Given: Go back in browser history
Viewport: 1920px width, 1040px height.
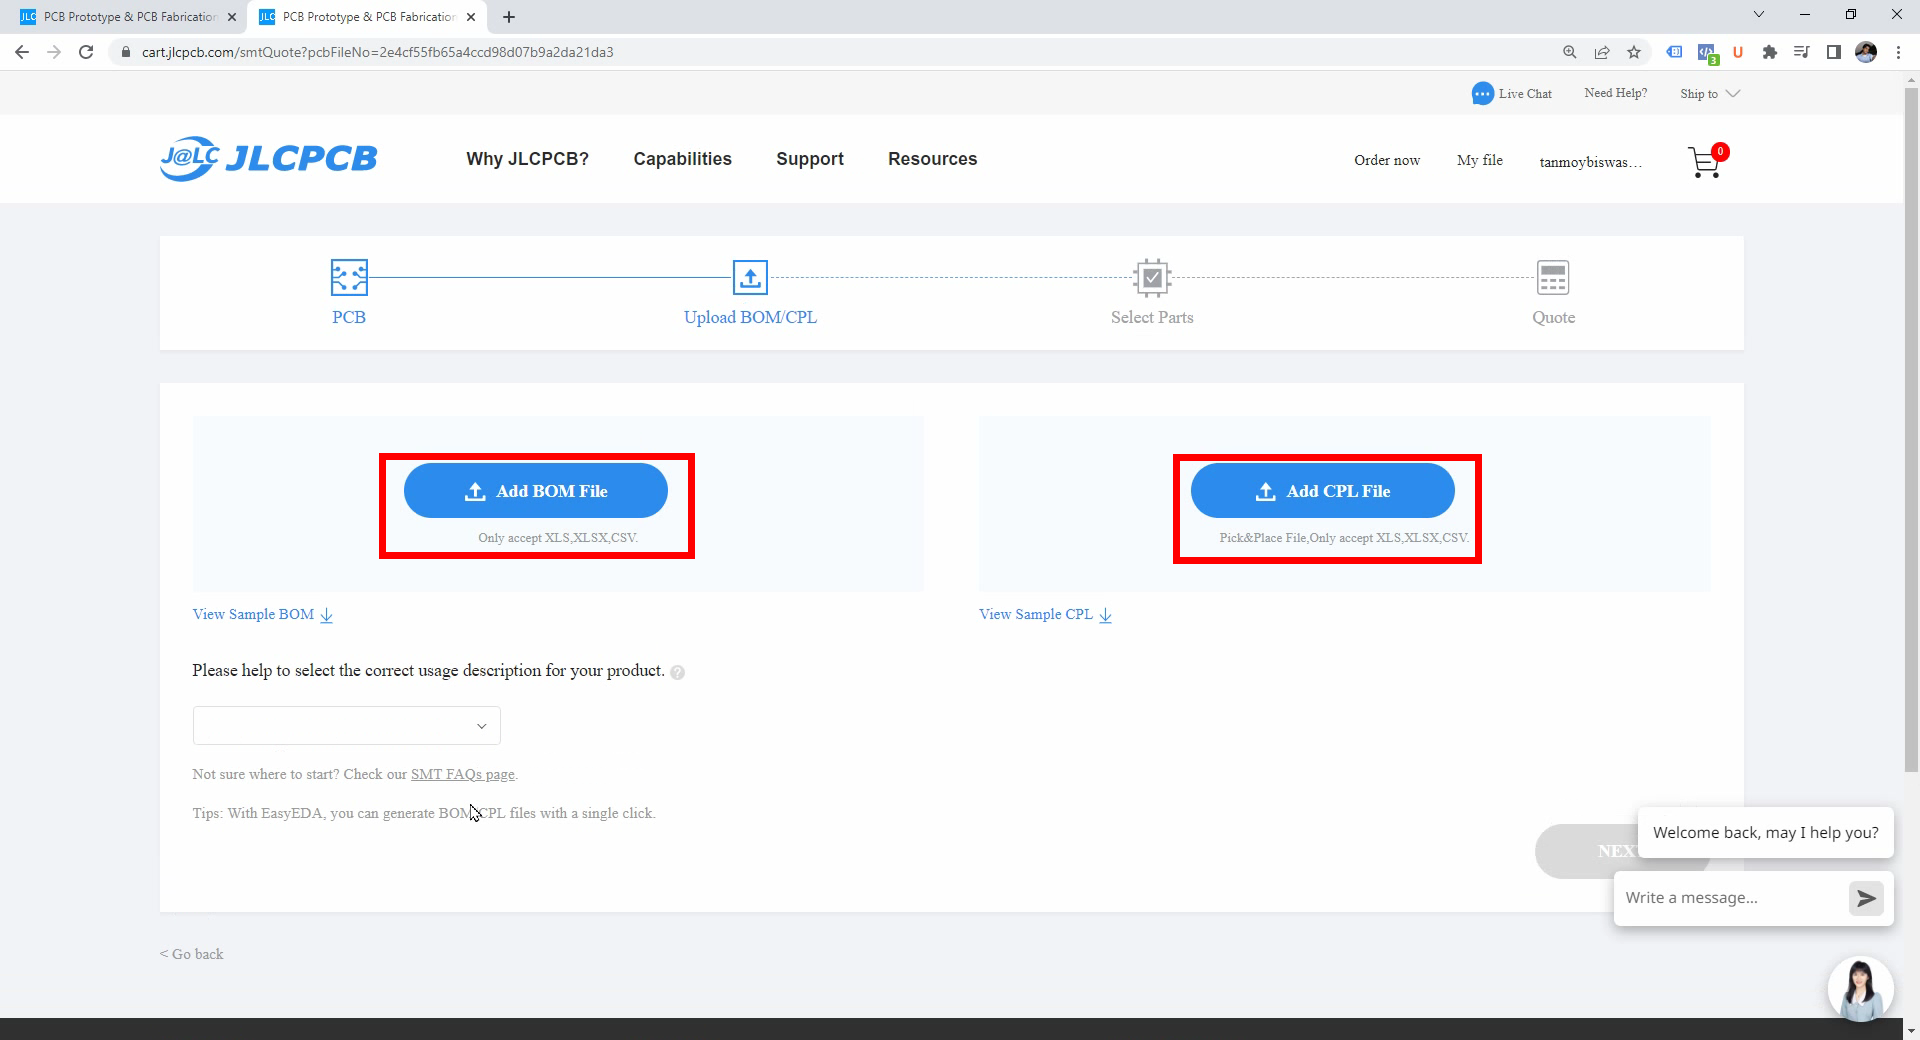Looking at the screenshot, I should click(22, 52).
